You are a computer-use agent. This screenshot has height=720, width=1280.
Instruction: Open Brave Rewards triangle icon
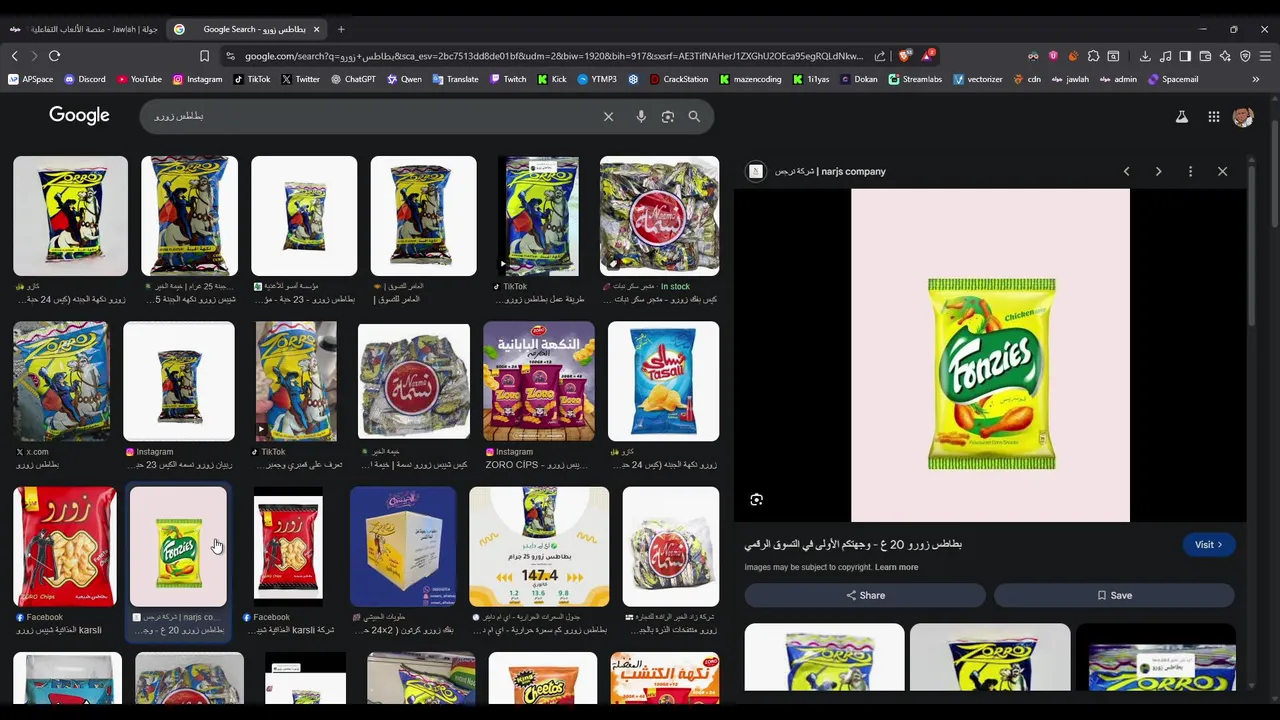coord(927,56)
